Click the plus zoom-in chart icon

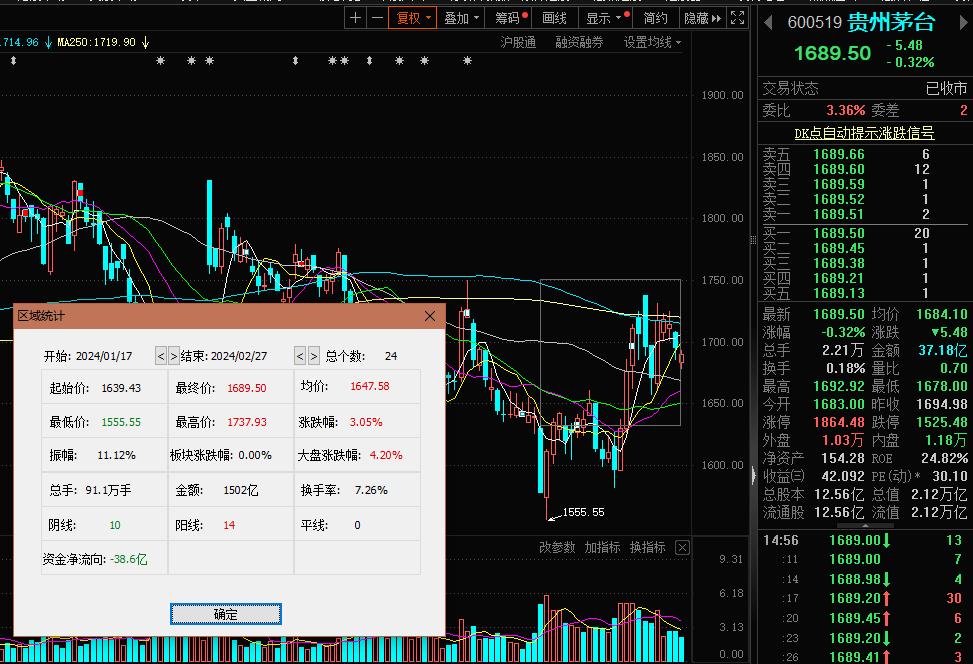point(356,18)
